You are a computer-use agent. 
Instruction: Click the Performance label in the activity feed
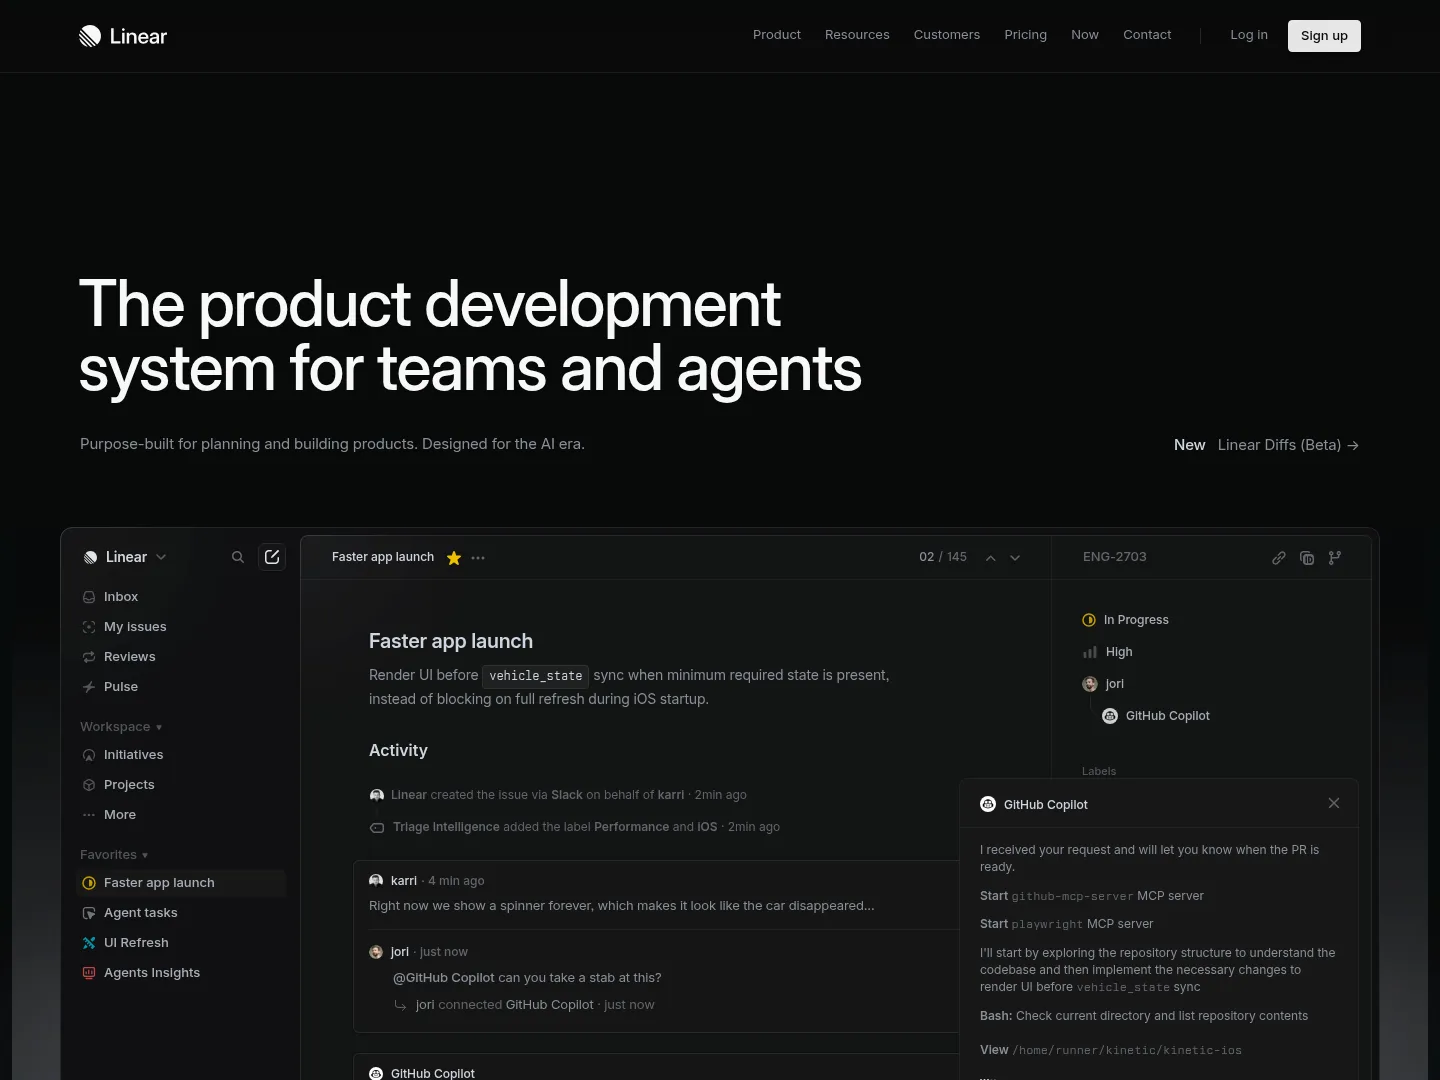coord(631,827)
